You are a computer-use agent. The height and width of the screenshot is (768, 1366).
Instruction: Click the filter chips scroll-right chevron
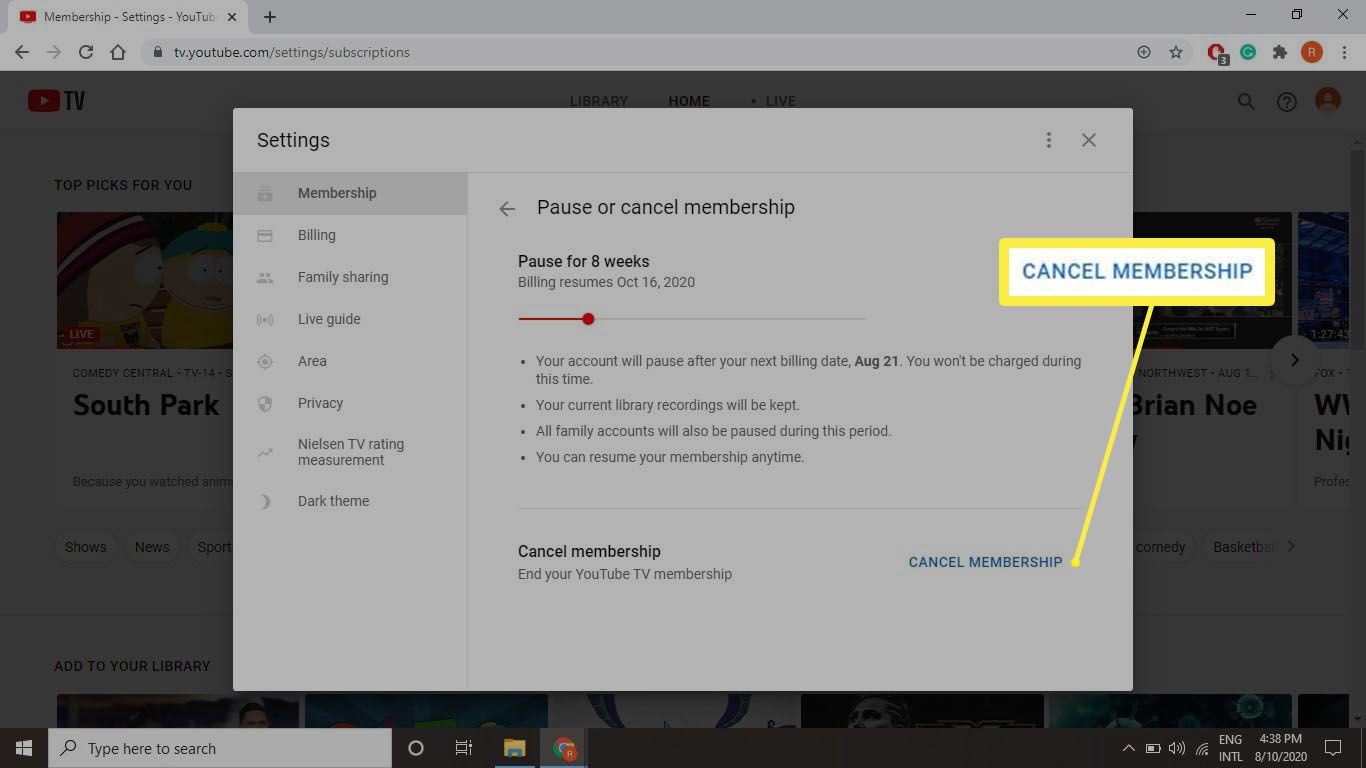tap(1291, 546)
